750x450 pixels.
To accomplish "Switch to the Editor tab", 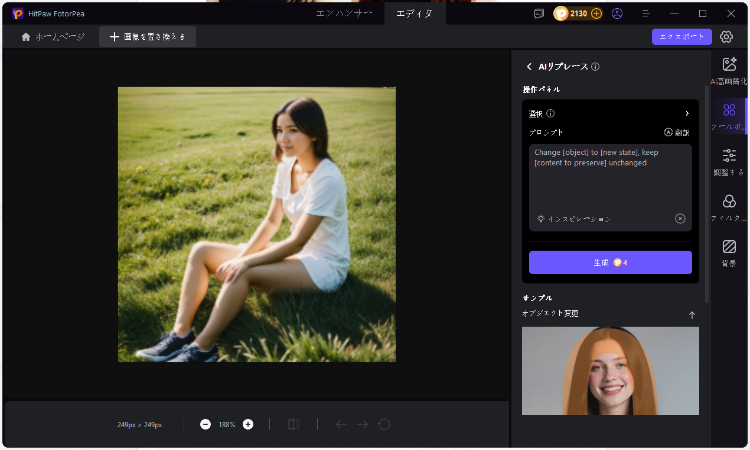I will [414, 14].
